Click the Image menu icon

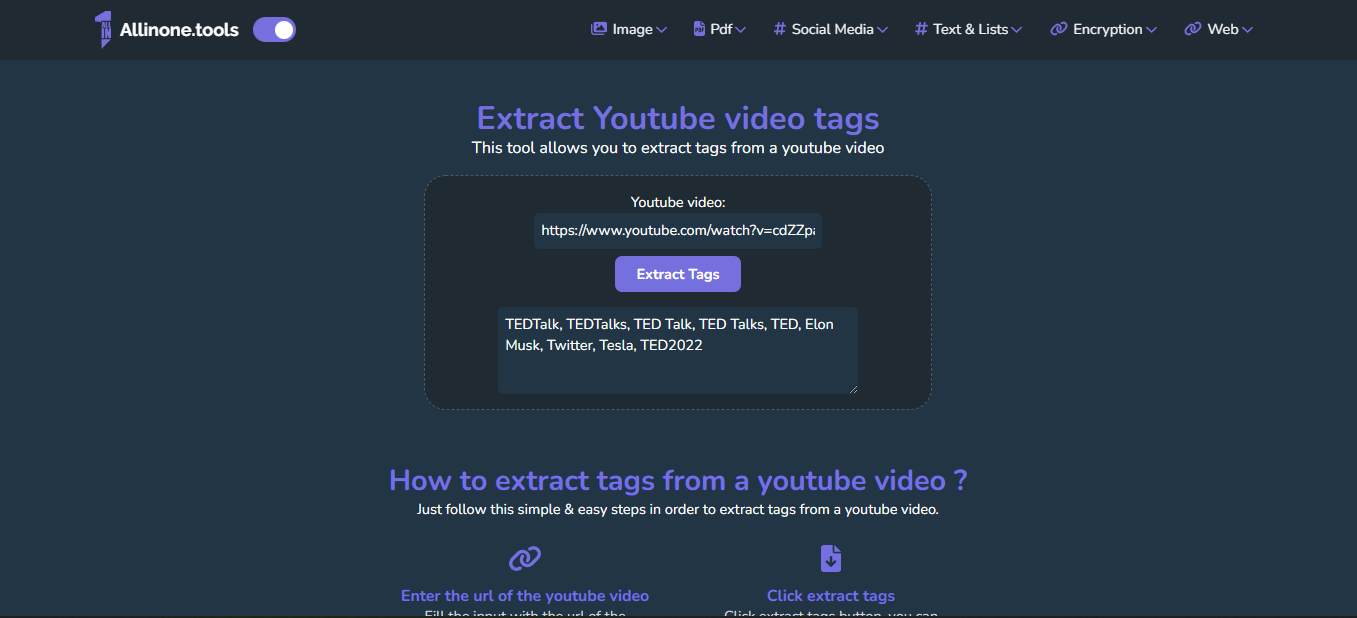pos(599,29)
